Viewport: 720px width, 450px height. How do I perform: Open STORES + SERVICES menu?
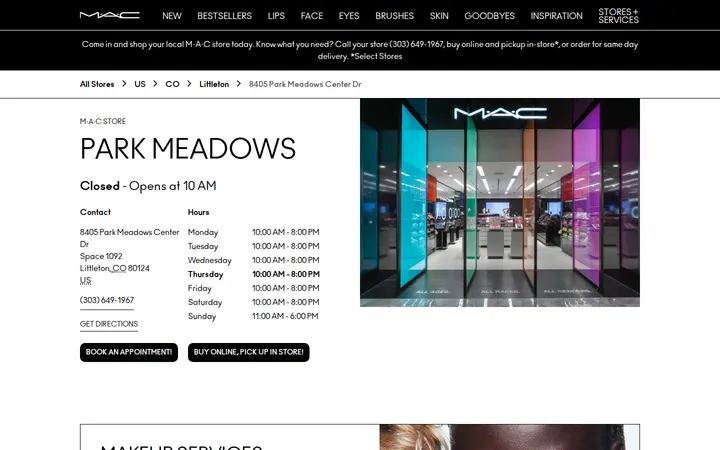(619, 16)
